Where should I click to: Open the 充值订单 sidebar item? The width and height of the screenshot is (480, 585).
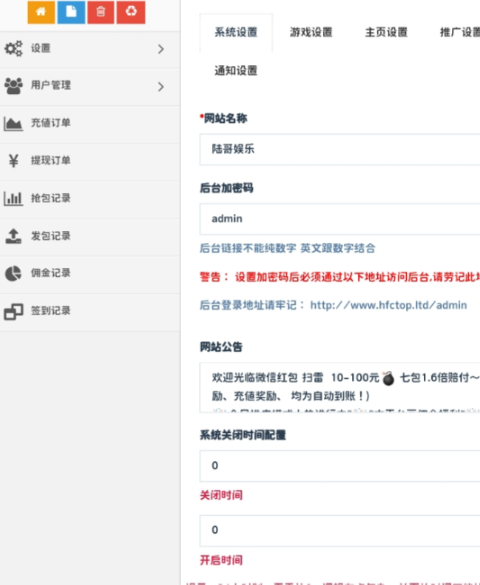(x=90, y=123)
